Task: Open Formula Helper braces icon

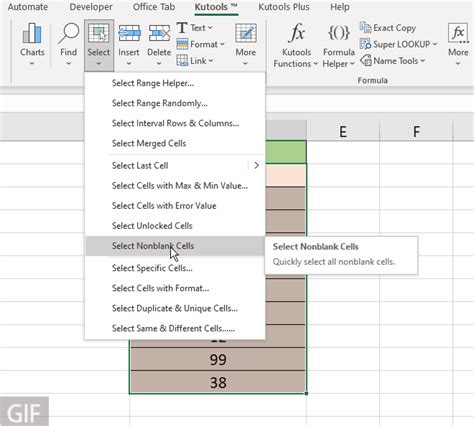Action: pyautogui.click(x=339, y=33)
